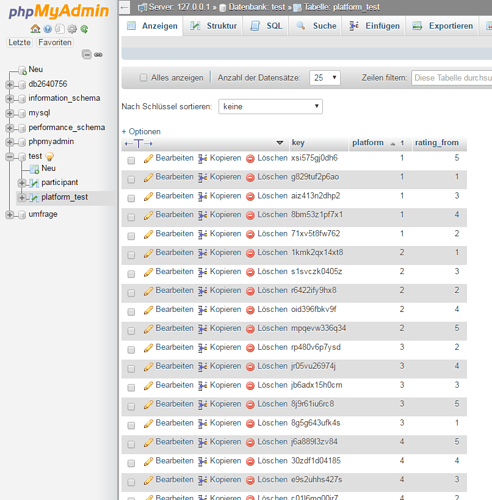Select the checkbox for row 1kmk2qx14xt8

131,255
